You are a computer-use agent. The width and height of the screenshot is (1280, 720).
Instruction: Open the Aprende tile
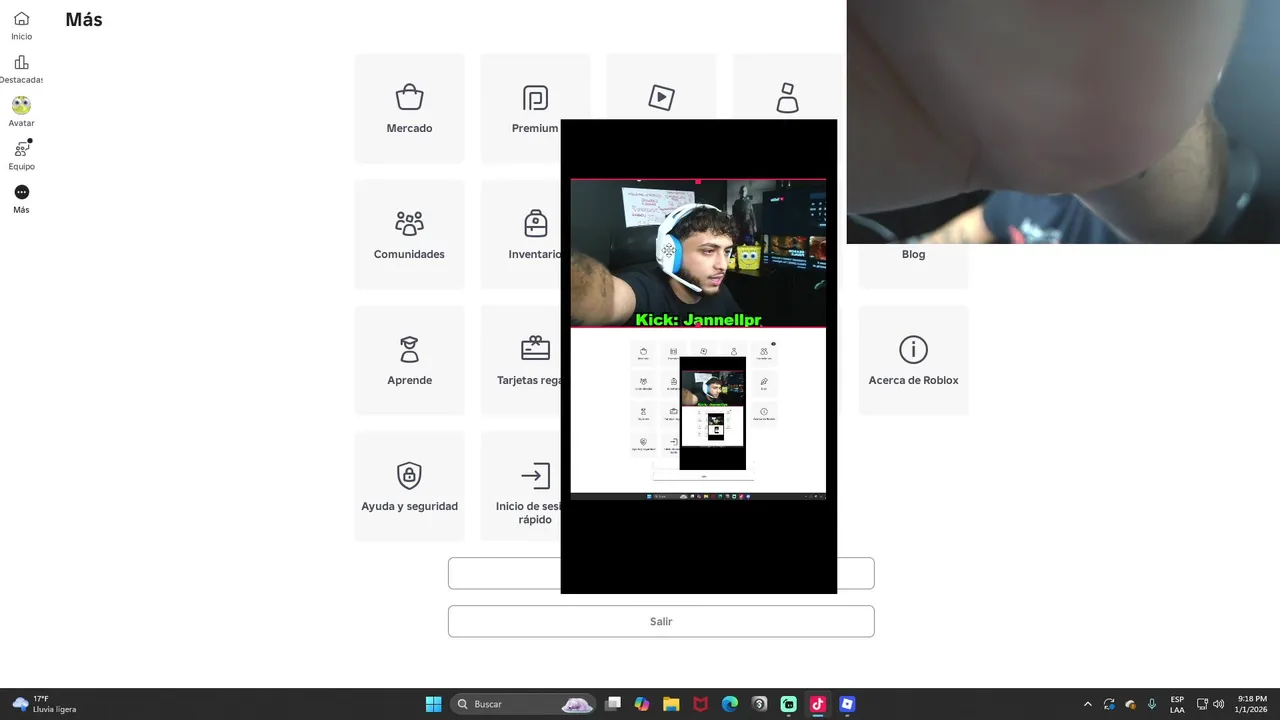coord(409,360)
